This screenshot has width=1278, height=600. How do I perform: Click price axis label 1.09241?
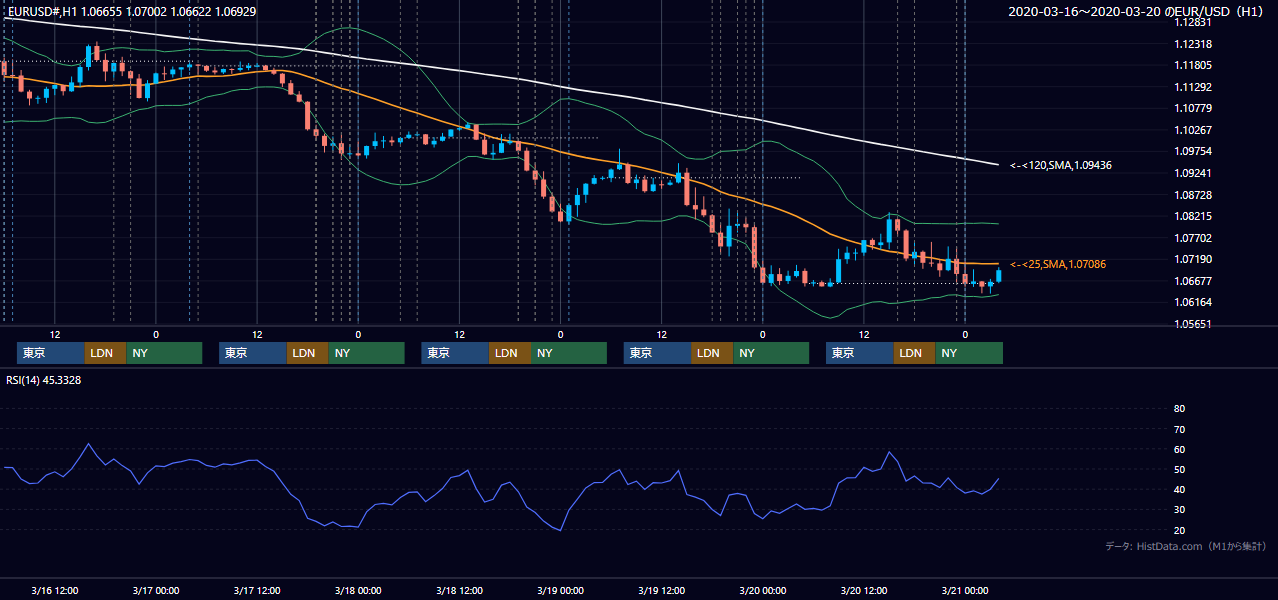[1193, 173]
